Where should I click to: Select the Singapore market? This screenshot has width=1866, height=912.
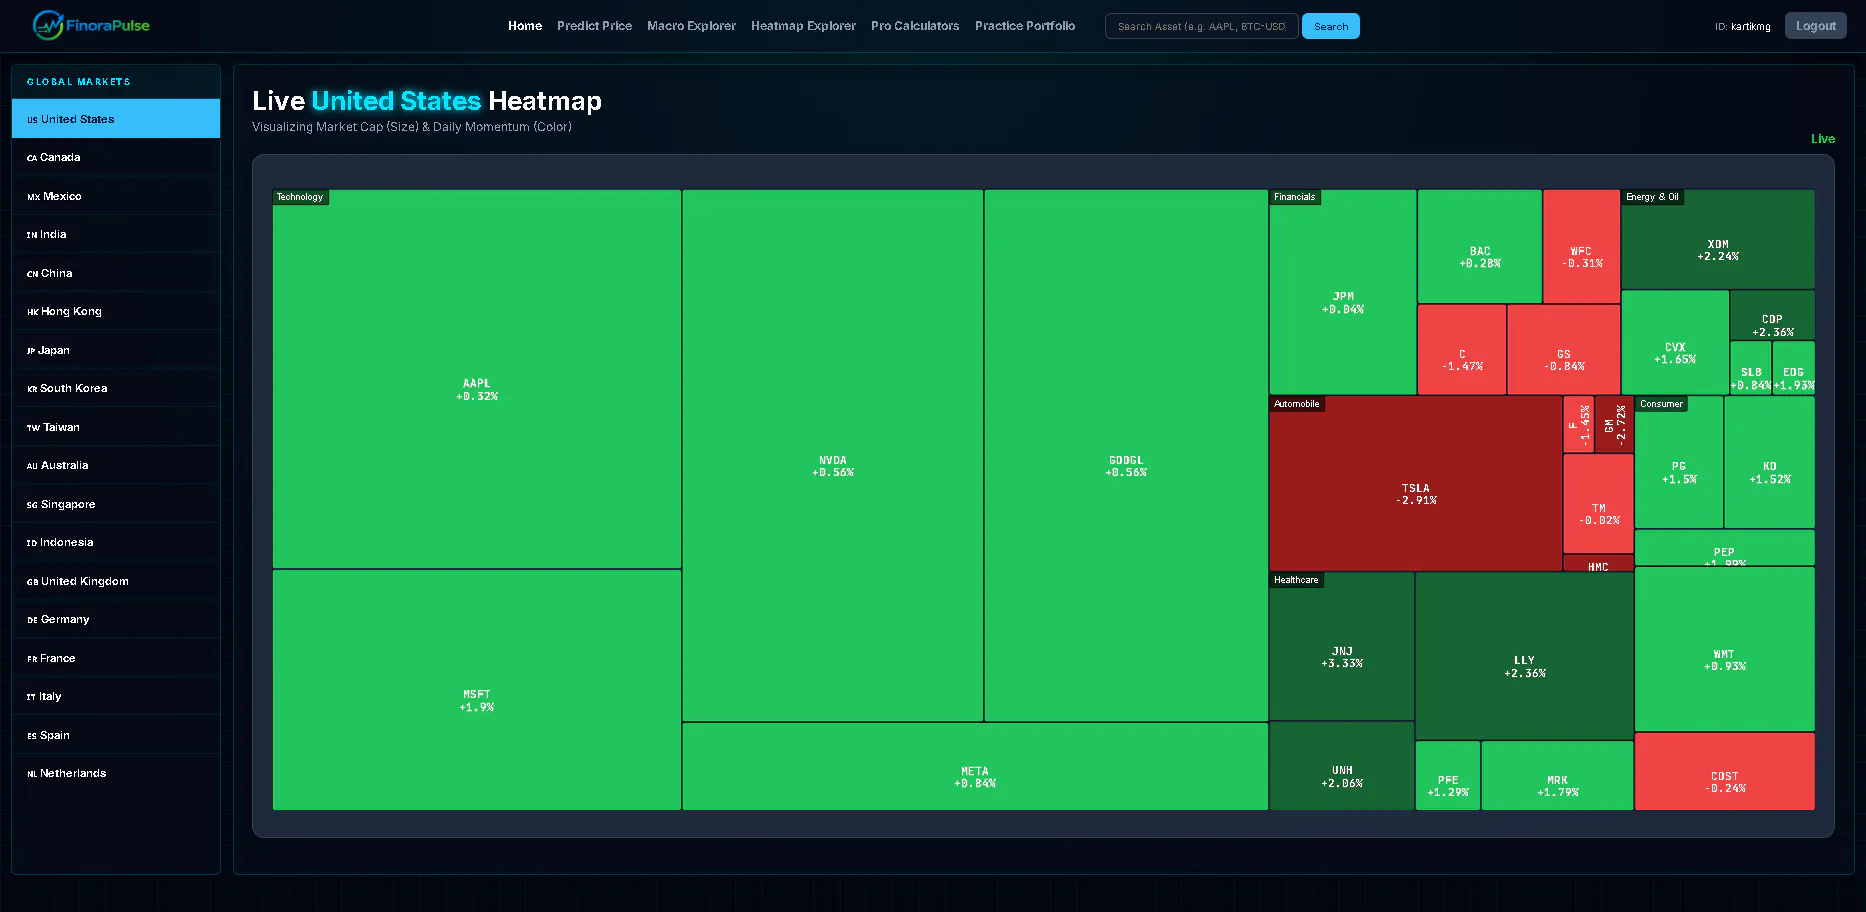116,504
